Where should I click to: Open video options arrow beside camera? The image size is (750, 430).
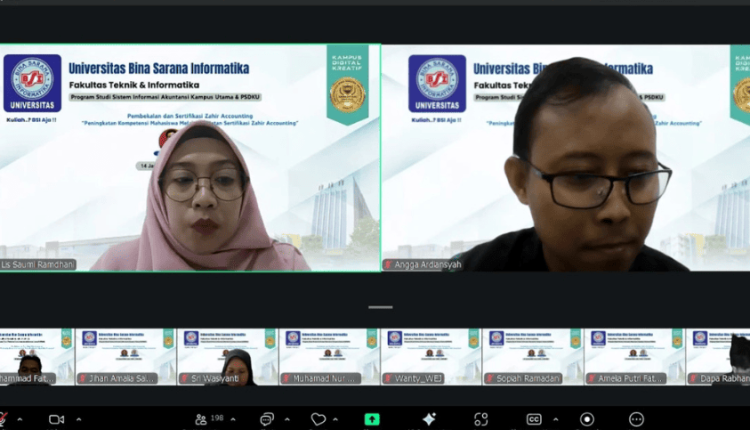(x=79, y=419)
